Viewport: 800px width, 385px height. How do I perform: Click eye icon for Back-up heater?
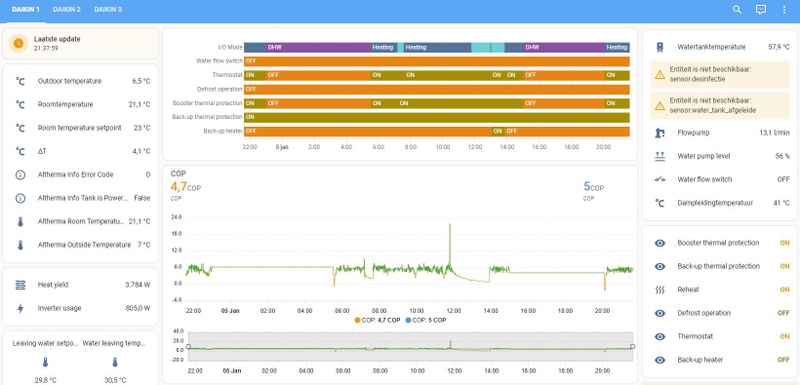(660, 360)
